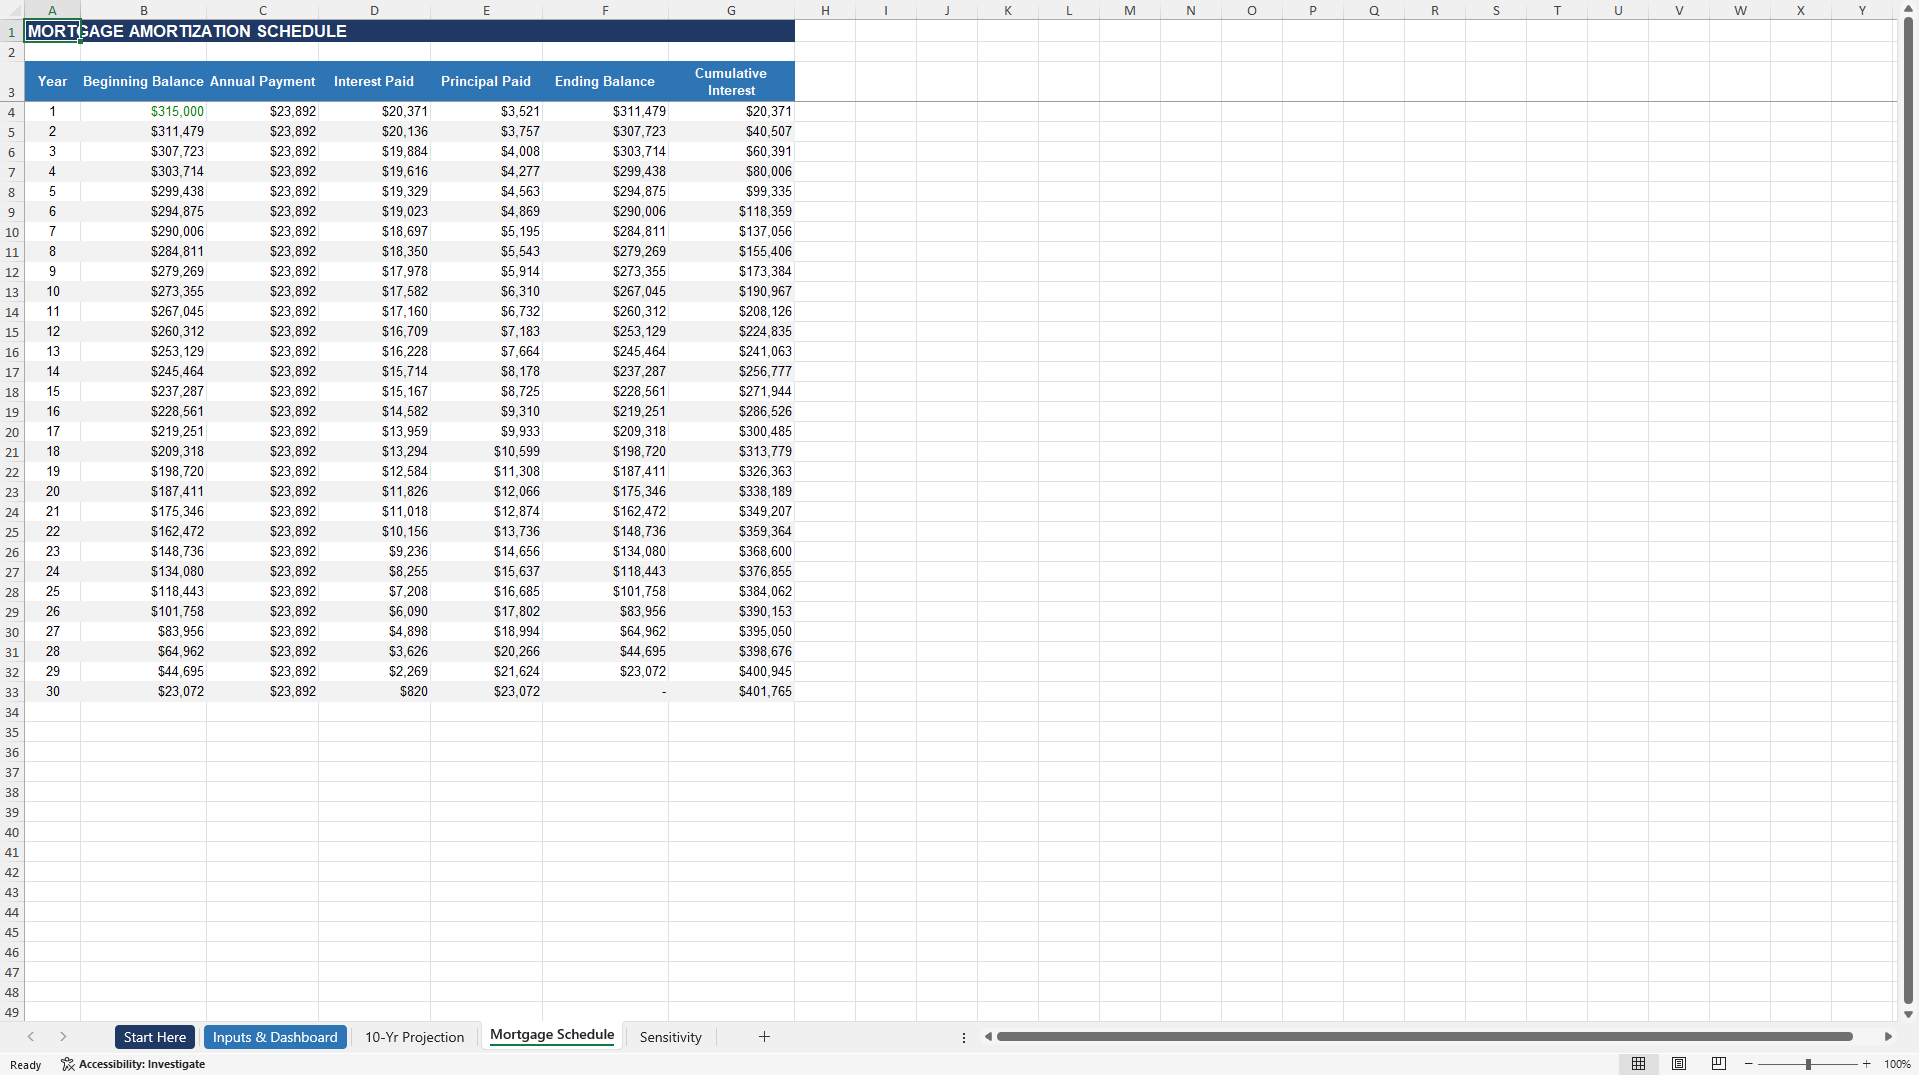Select column Y header

[x=1862, y=10]
